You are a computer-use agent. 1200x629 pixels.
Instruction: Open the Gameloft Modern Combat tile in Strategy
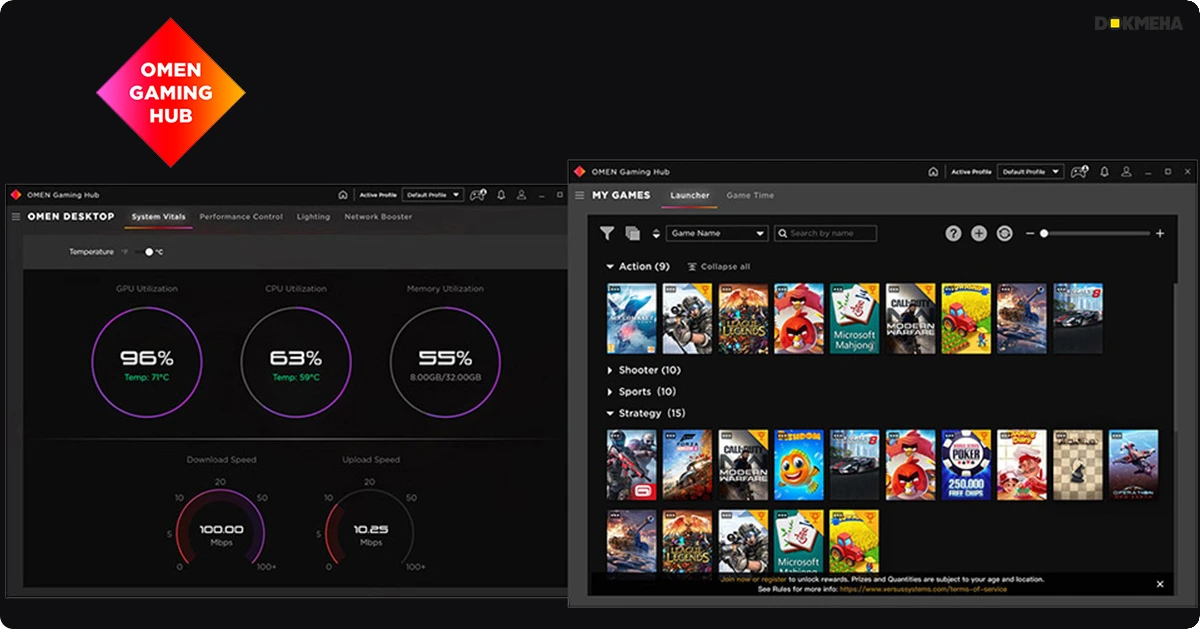pyautogui.click(x=631, y=465)
